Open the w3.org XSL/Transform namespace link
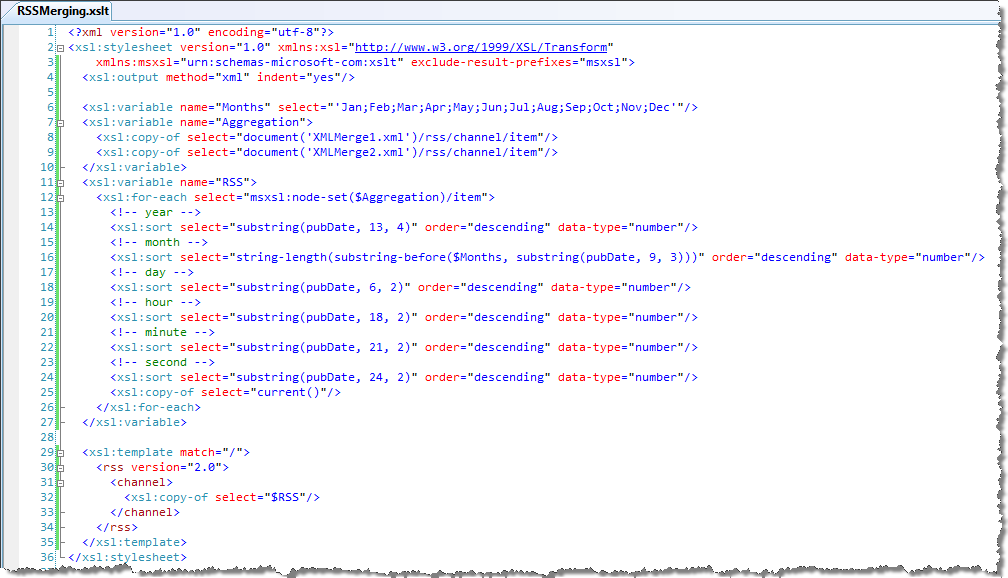The height and width of the screenshot is (578, 1008). pyautogui.click(x=481, y=47)
